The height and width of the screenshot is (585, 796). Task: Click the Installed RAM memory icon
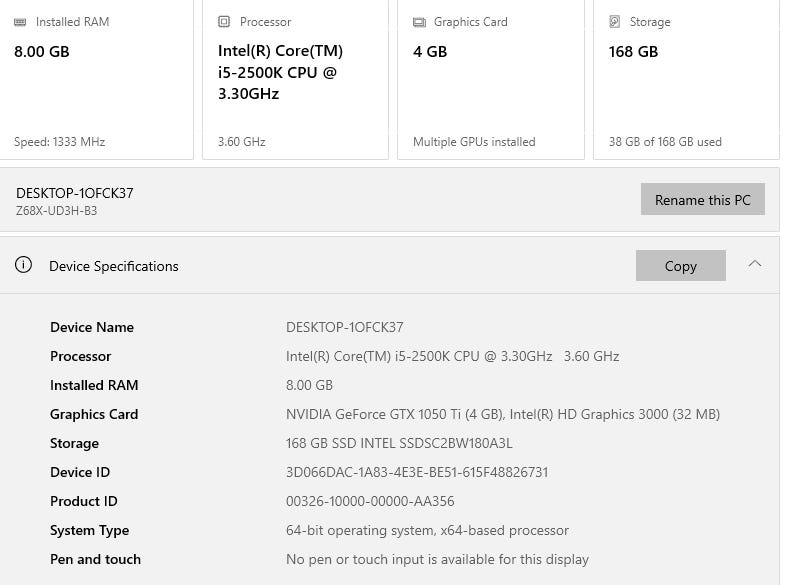point(20,22)
